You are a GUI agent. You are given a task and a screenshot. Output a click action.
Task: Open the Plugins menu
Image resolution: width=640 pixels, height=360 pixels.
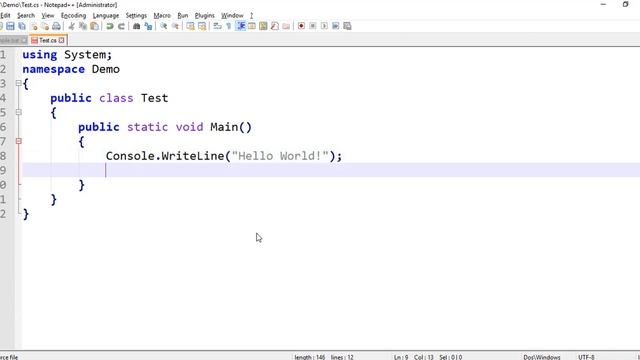click(x=204, y=16)
